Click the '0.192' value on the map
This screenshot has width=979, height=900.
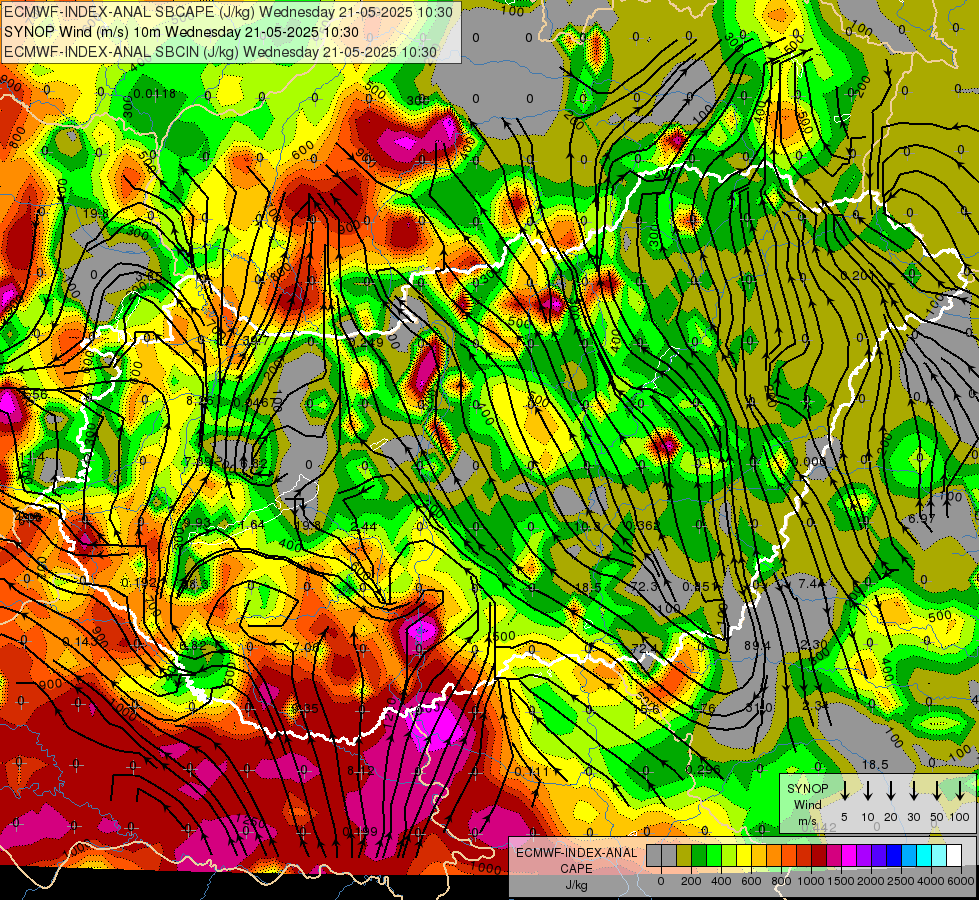(139, 583)
